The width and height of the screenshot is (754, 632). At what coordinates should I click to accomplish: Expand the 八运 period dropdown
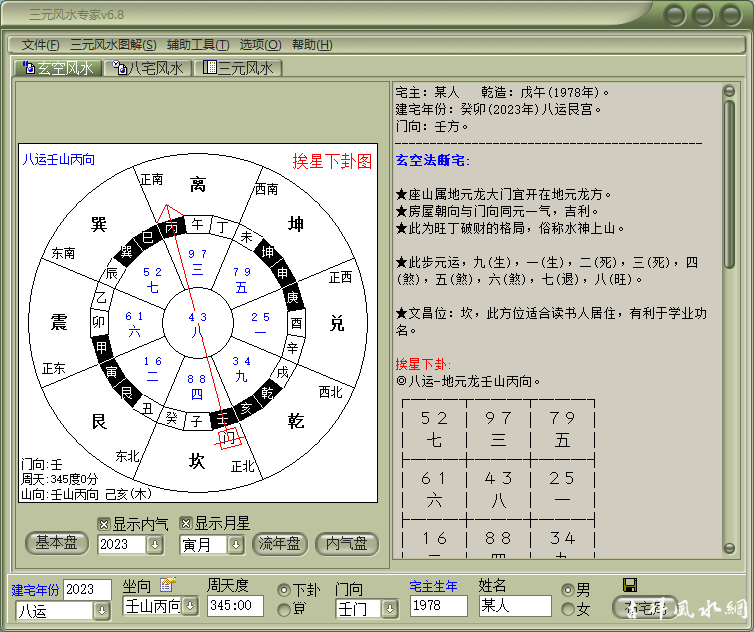click(101, 611)
